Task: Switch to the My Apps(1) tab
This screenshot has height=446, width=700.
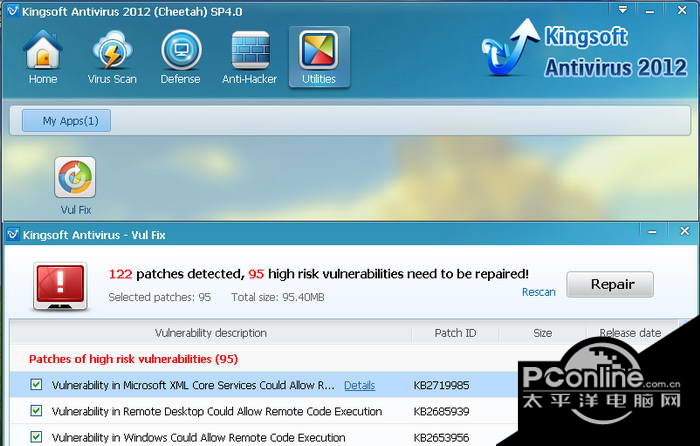Action: 67,121
